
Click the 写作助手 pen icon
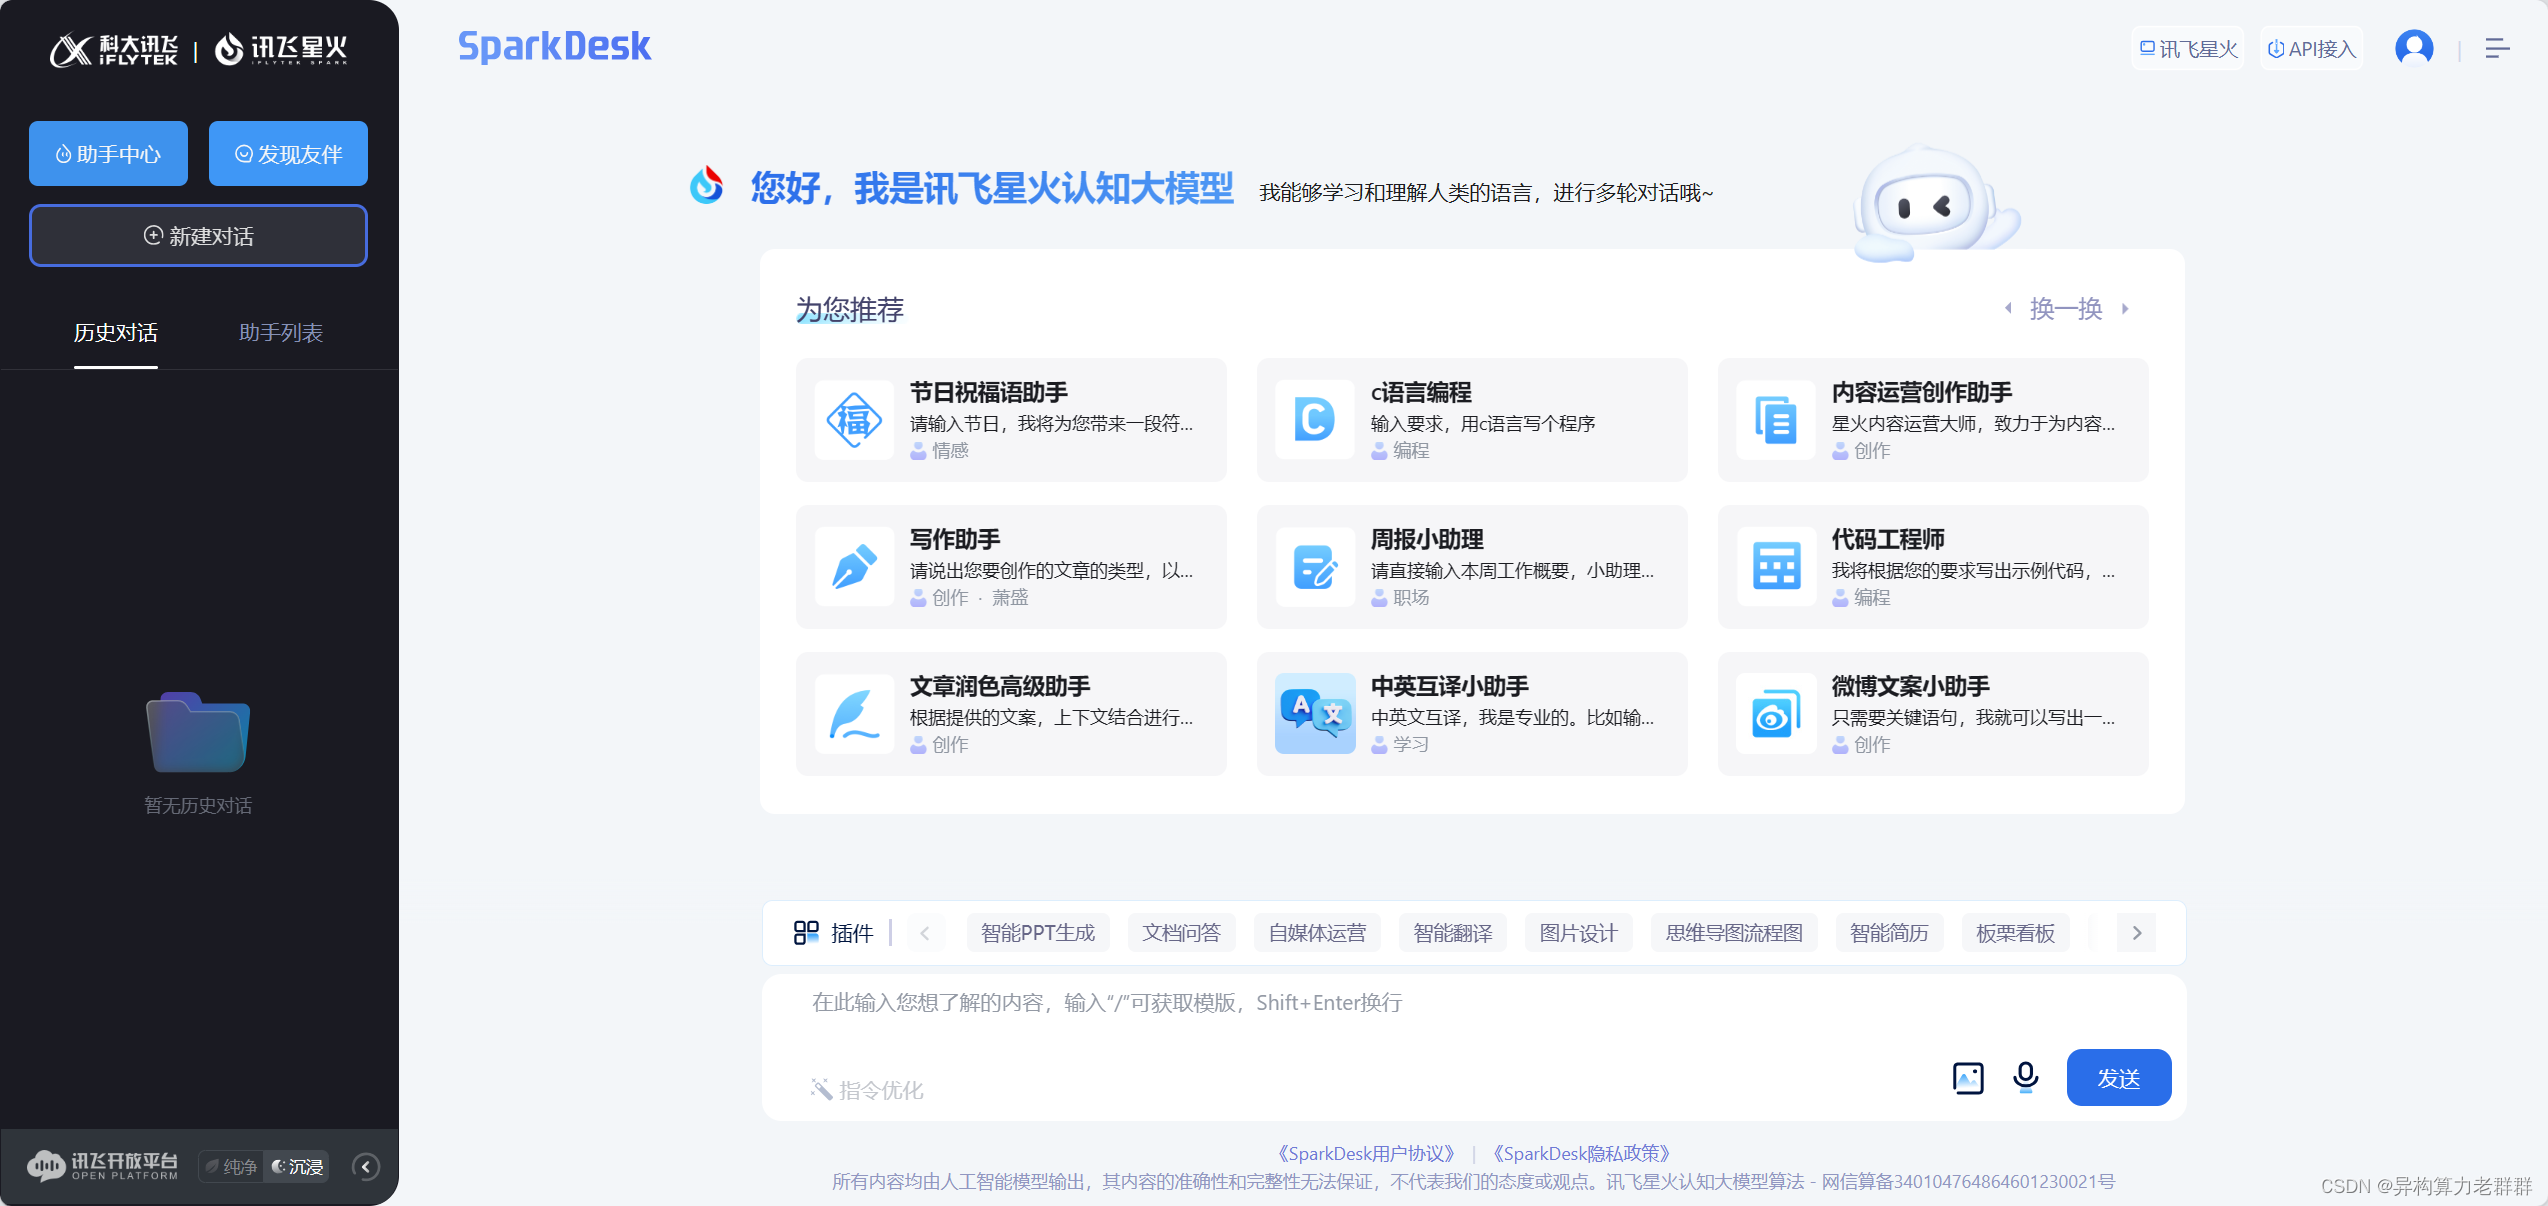click(x=854, y=567)
